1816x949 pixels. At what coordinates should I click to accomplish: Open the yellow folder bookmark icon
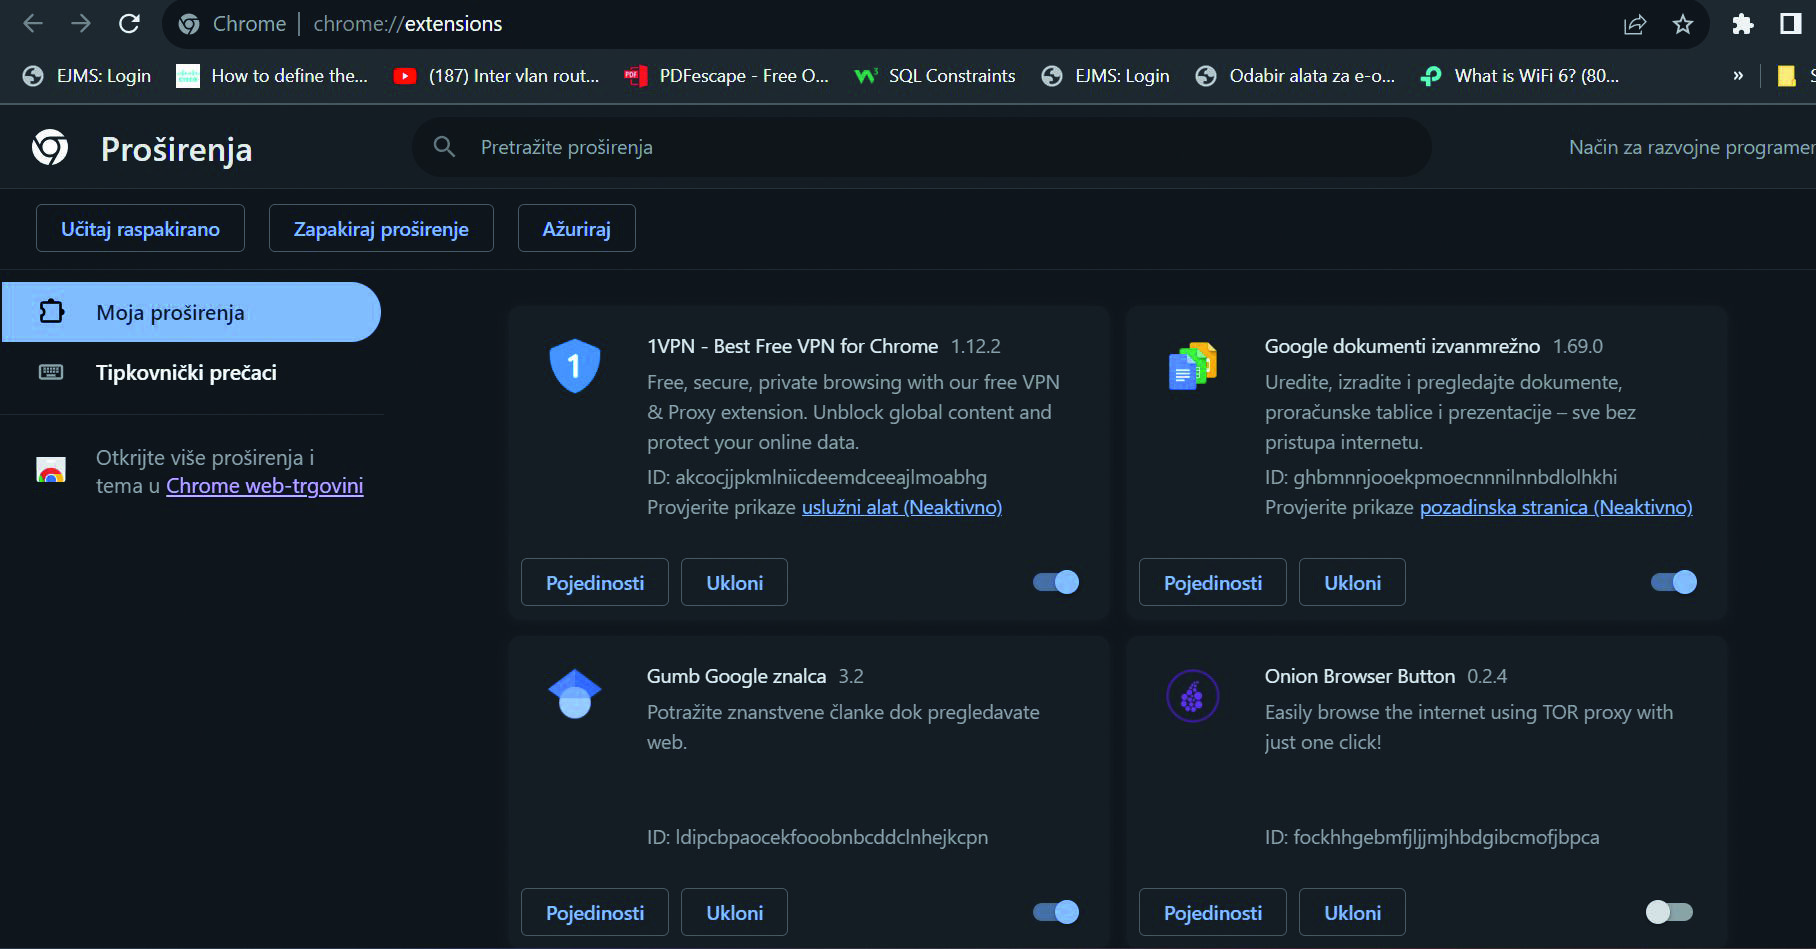coord(1786,76)
